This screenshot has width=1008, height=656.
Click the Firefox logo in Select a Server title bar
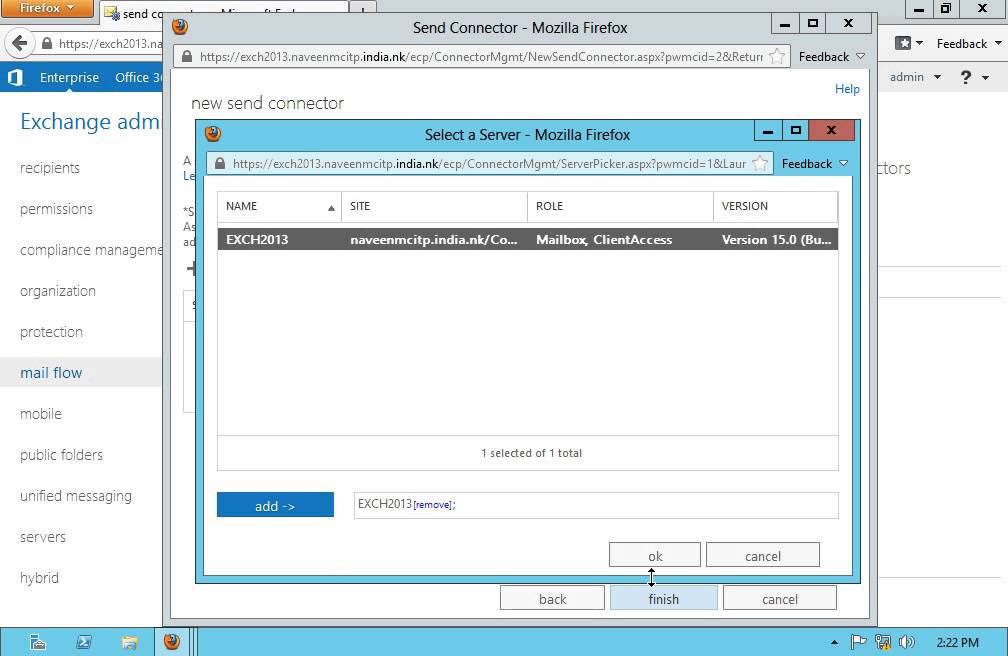point(213,134)
